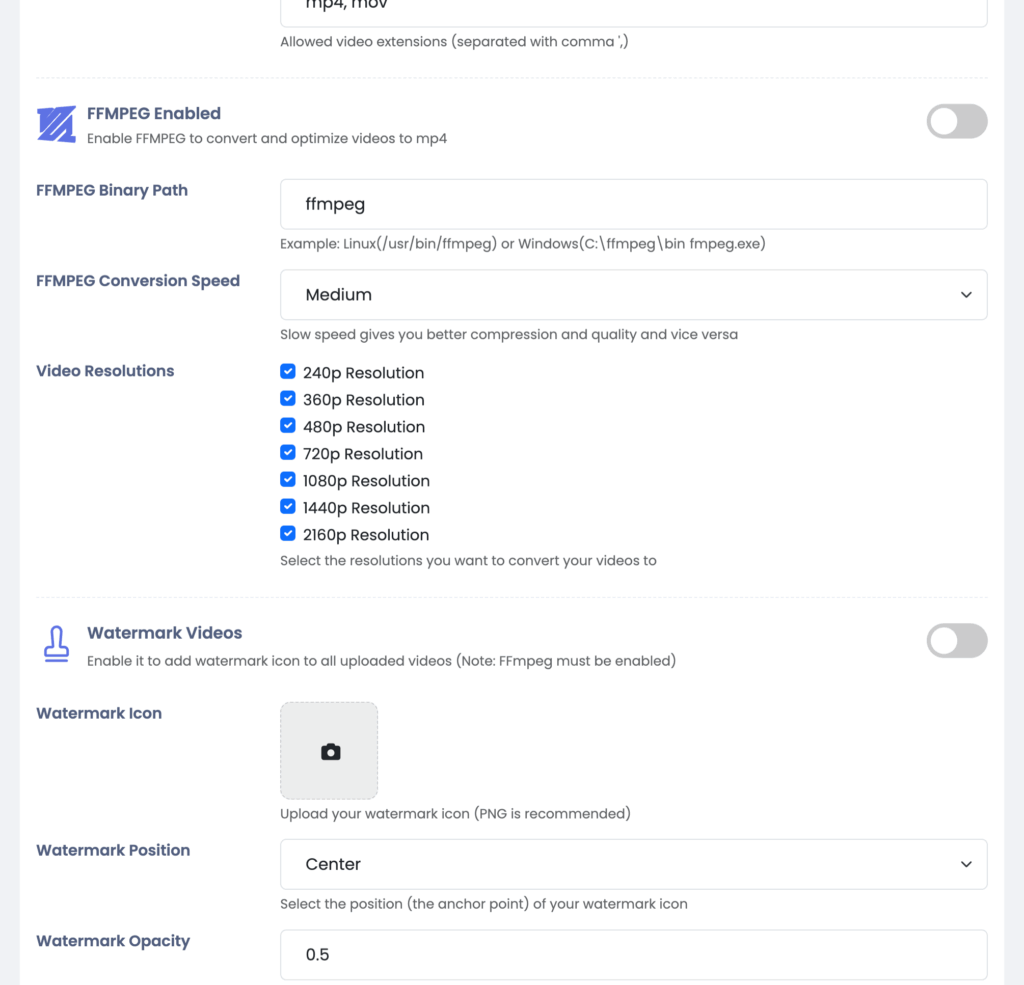Click the 1080p Resolution label text
The width and height of the screenshot is (1024, 985).
point(366,481)
